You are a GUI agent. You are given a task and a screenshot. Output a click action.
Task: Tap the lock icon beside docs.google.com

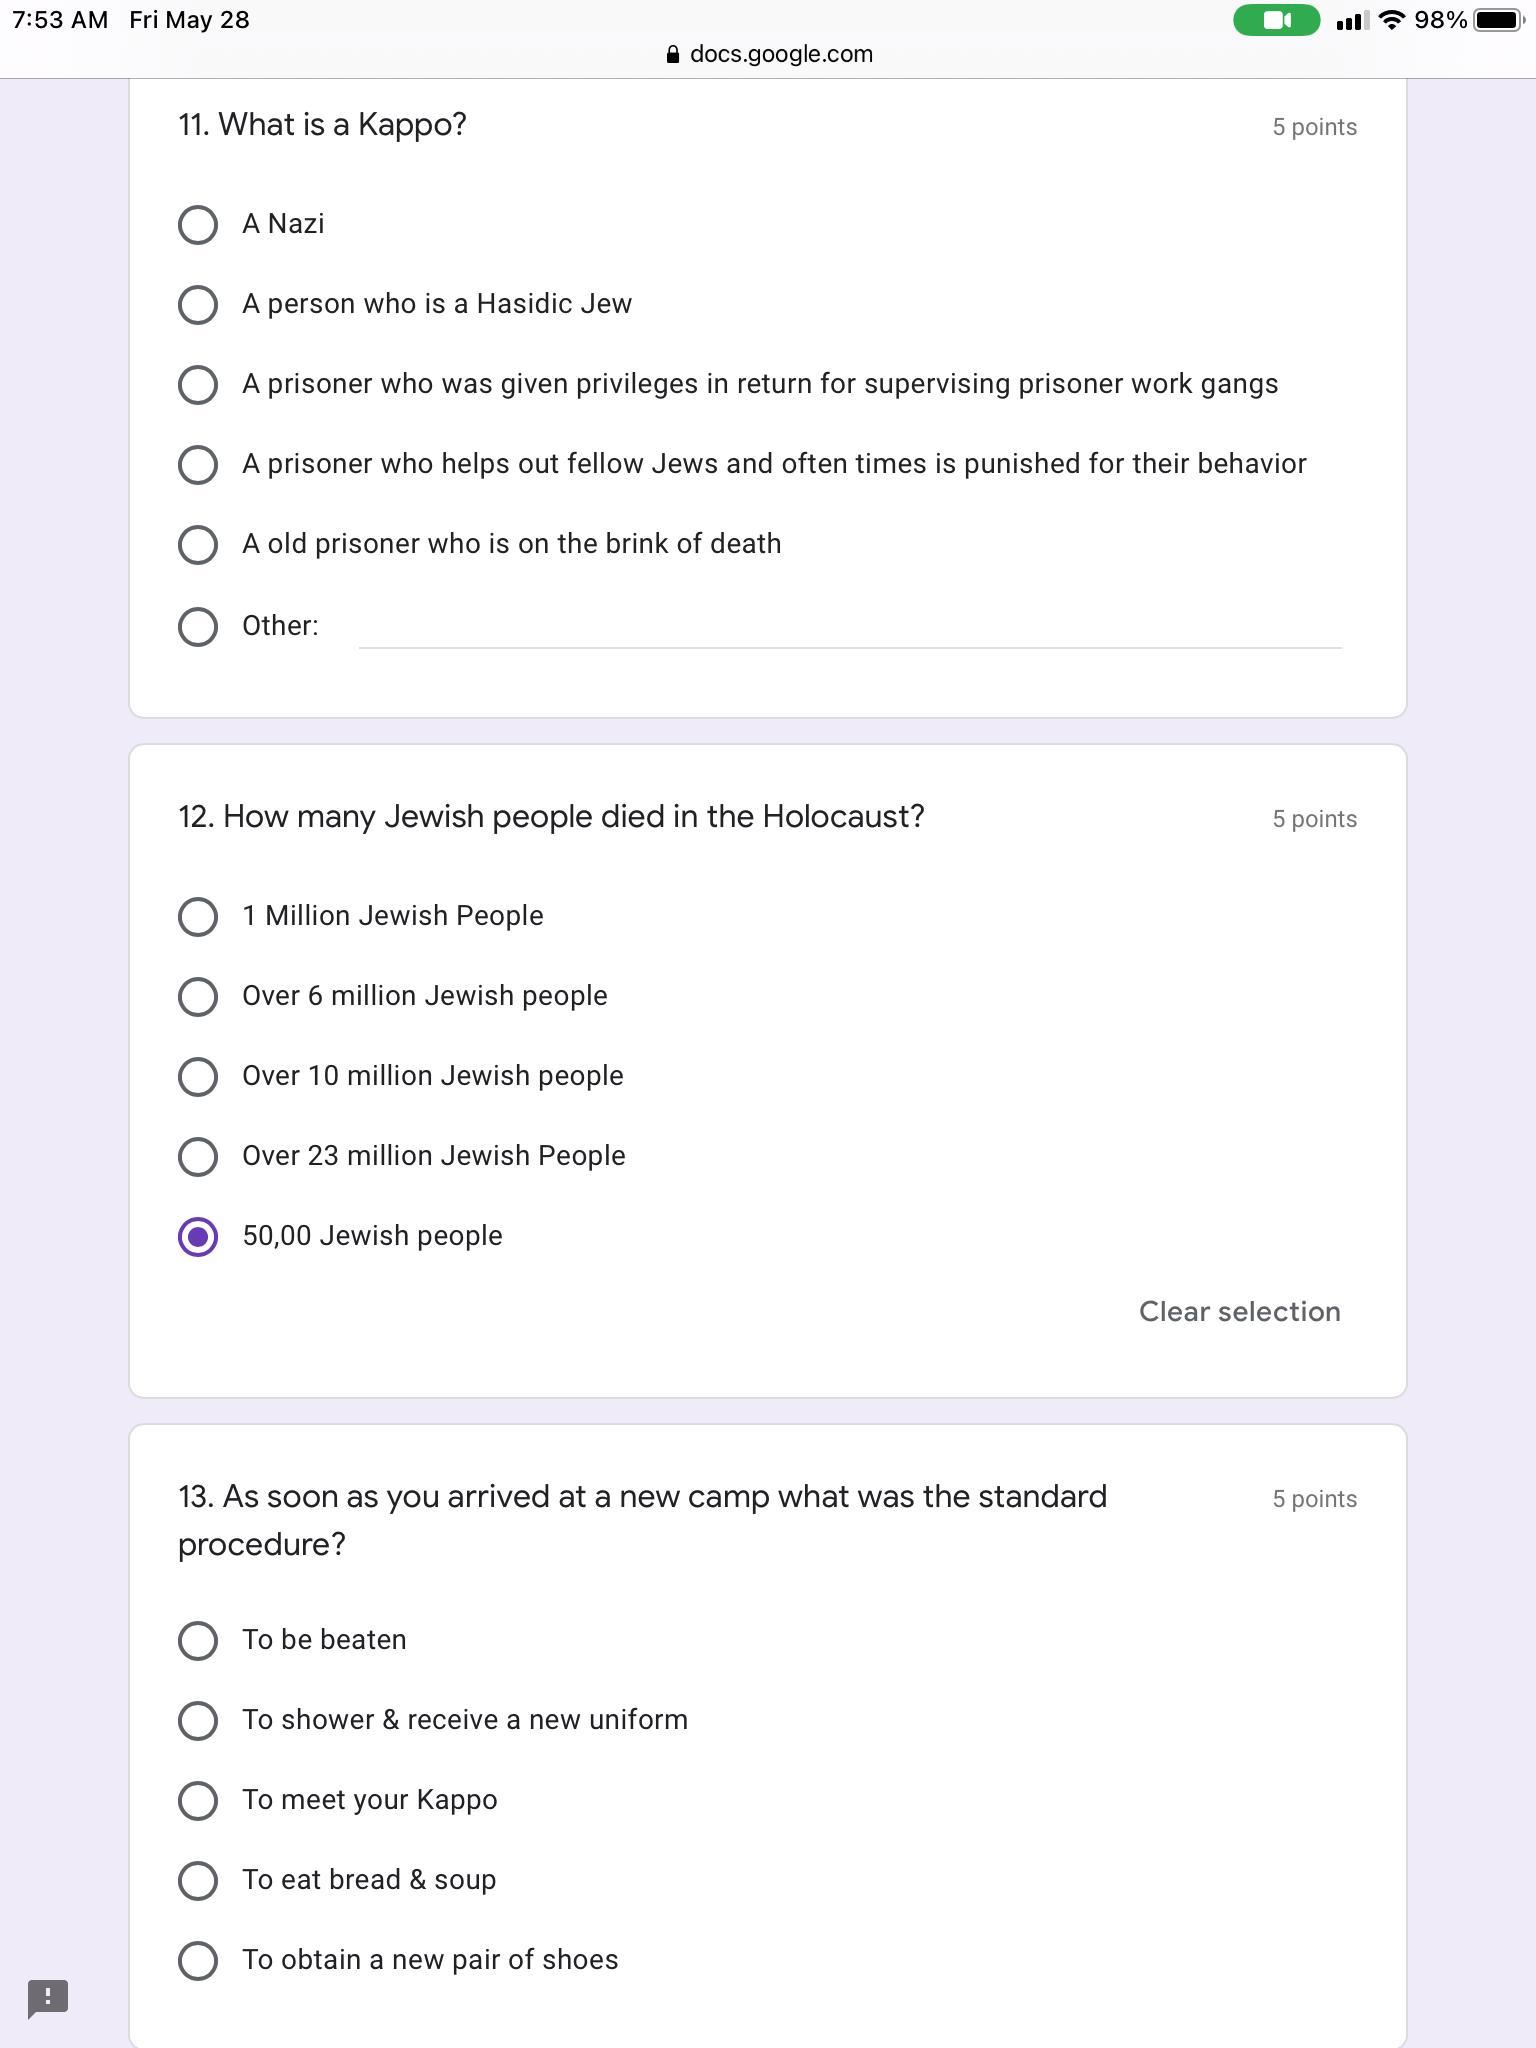[x=673, y=55]
